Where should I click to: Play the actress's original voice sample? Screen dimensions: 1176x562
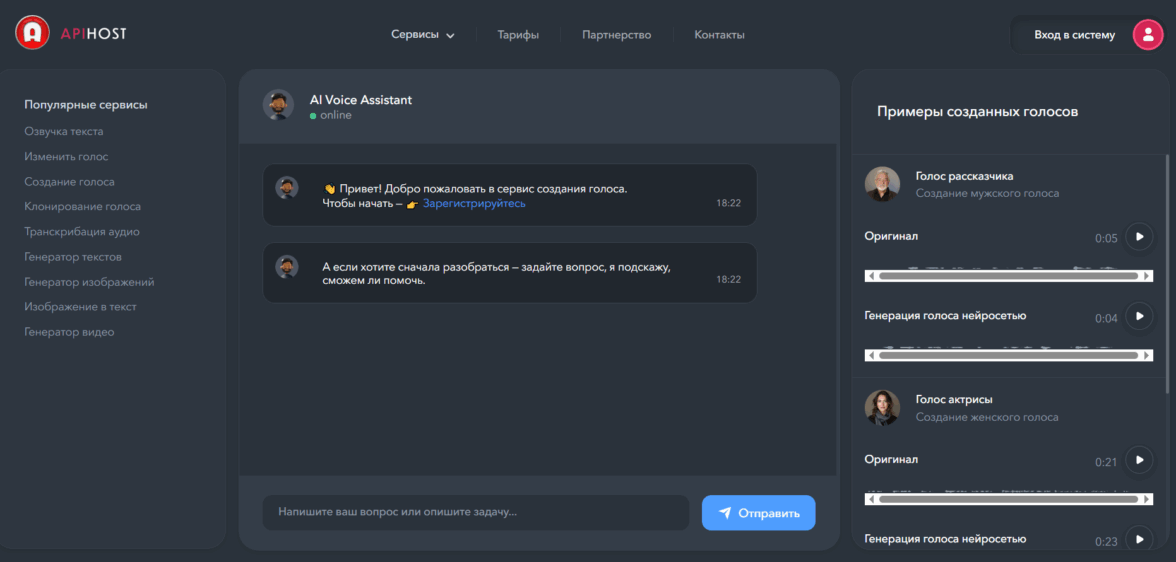point(1139,460)
